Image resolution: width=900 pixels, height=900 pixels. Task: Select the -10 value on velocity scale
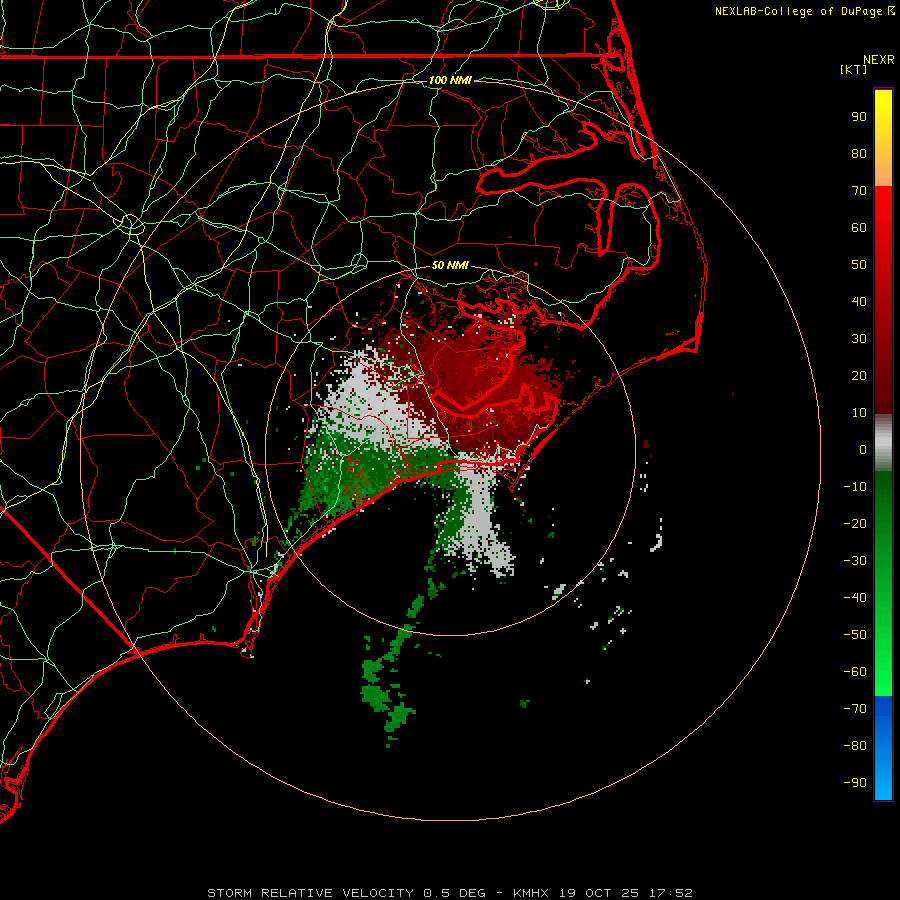(855, 487)
